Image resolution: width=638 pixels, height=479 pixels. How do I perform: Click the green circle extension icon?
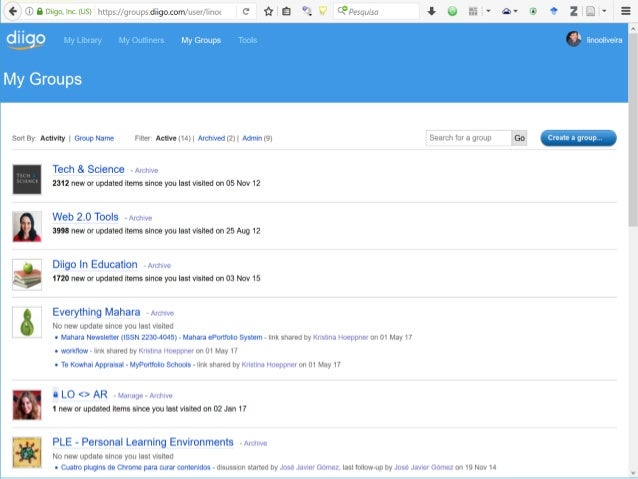click(452, 11)
